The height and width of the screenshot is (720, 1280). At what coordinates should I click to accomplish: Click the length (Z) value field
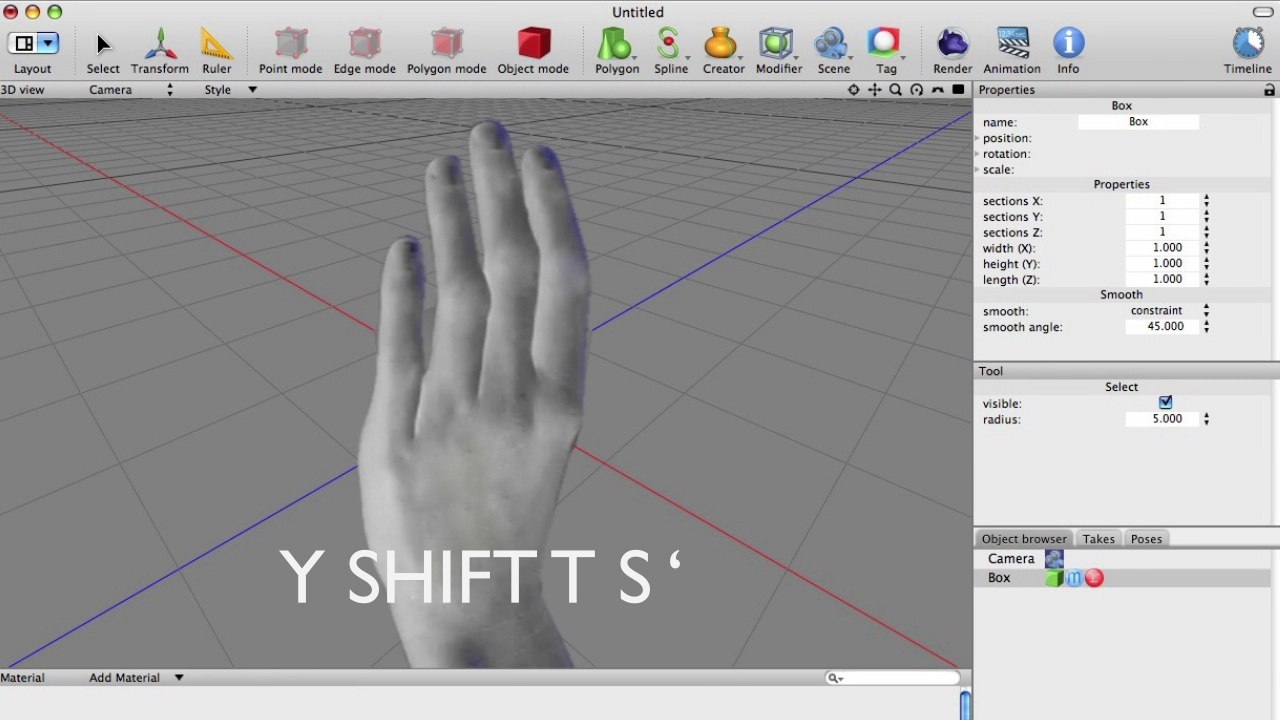point(1162,279)
